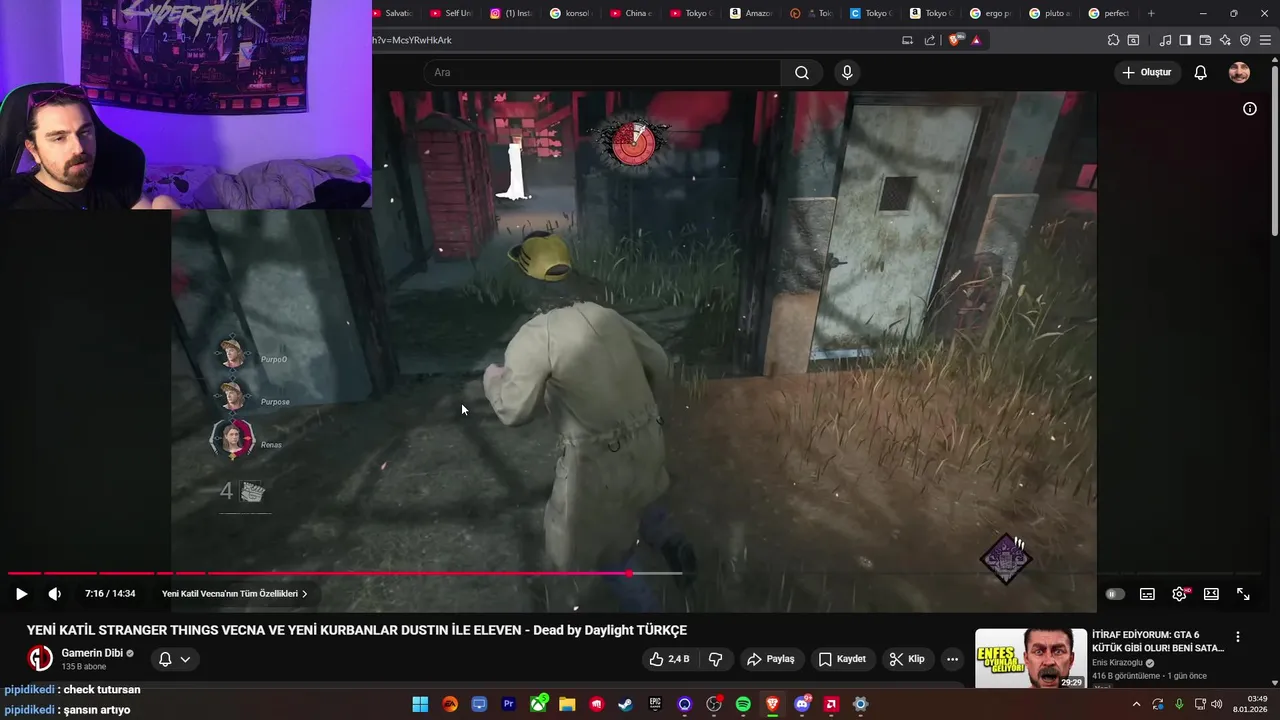
Task: Play the YouTube video
Action: [x=21, y=594]
